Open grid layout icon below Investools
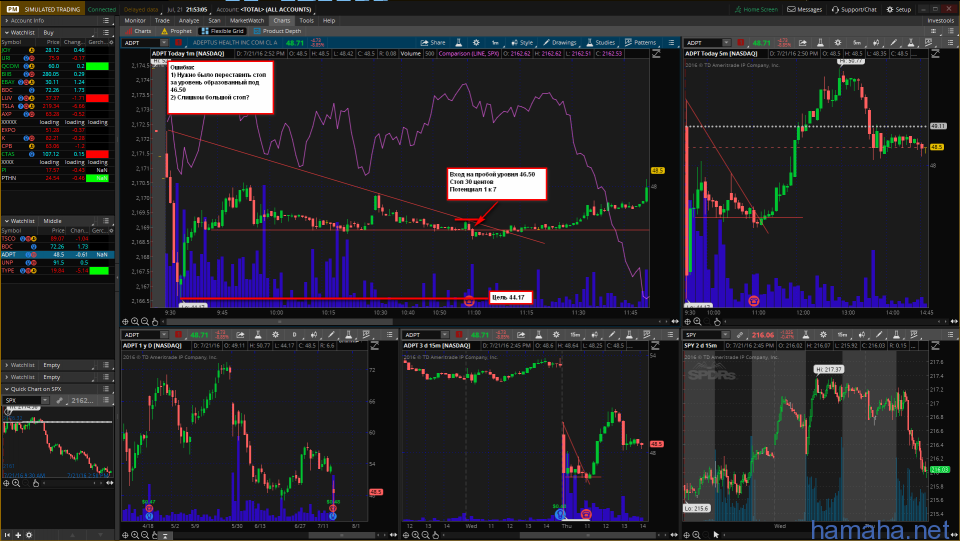The image size is (960, 541). pyautogui.click(x=934, y=31)
